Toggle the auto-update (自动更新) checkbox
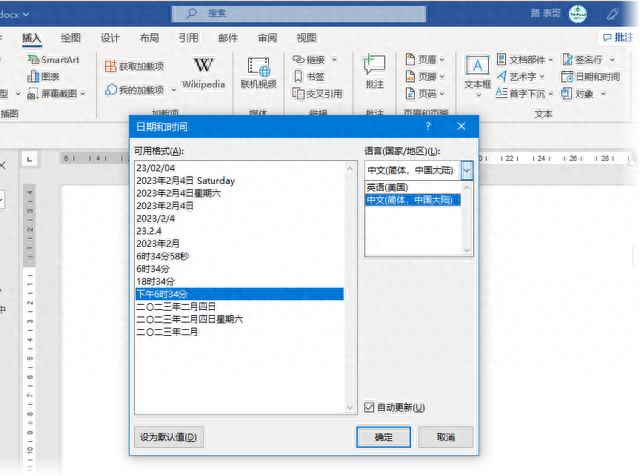The image size is (640, 476). [x=369, y=407]
